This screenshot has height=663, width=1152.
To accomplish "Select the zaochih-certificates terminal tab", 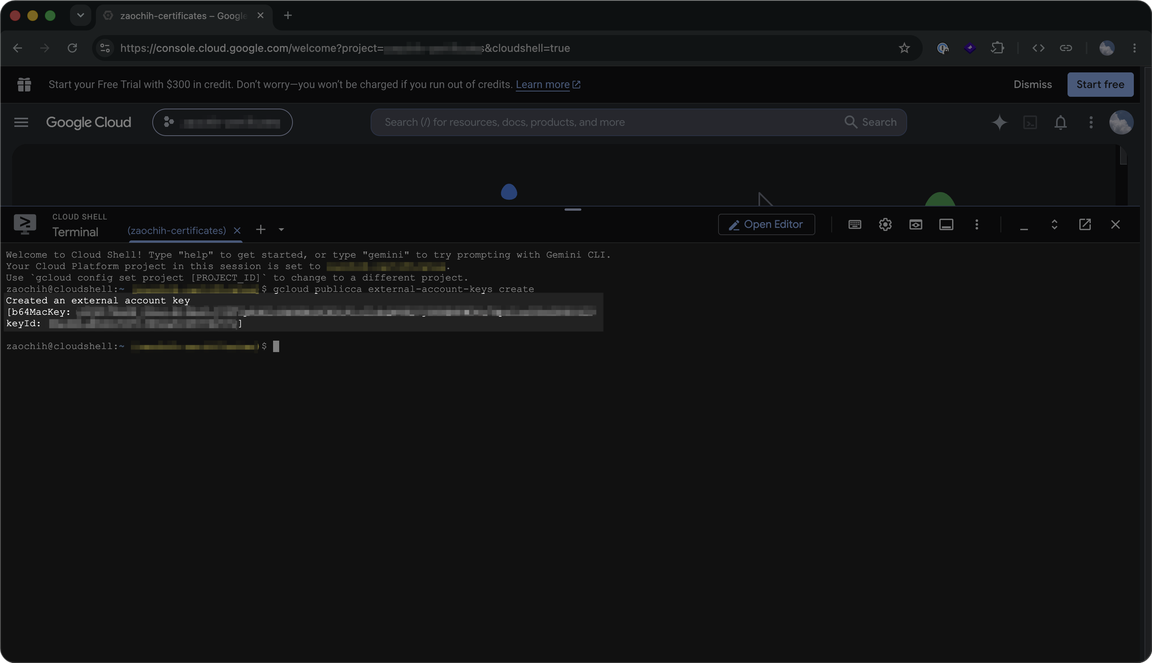I will click(x=176, y=231).
